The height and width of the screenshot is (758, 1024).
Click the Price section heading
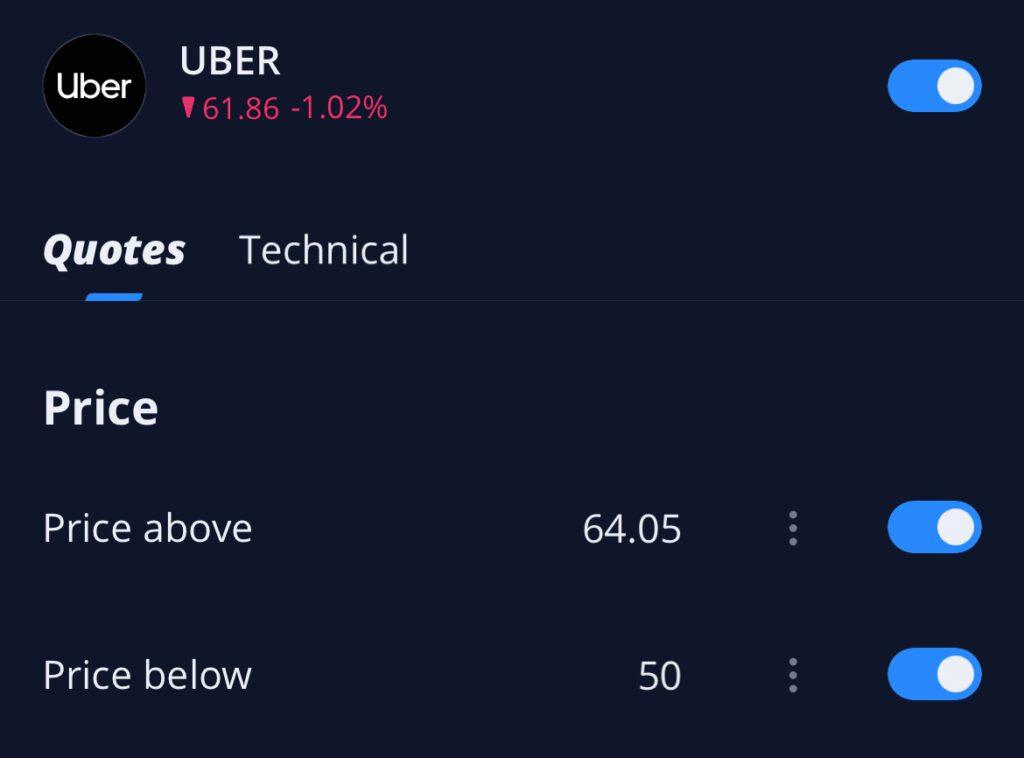tap(101, 408)
